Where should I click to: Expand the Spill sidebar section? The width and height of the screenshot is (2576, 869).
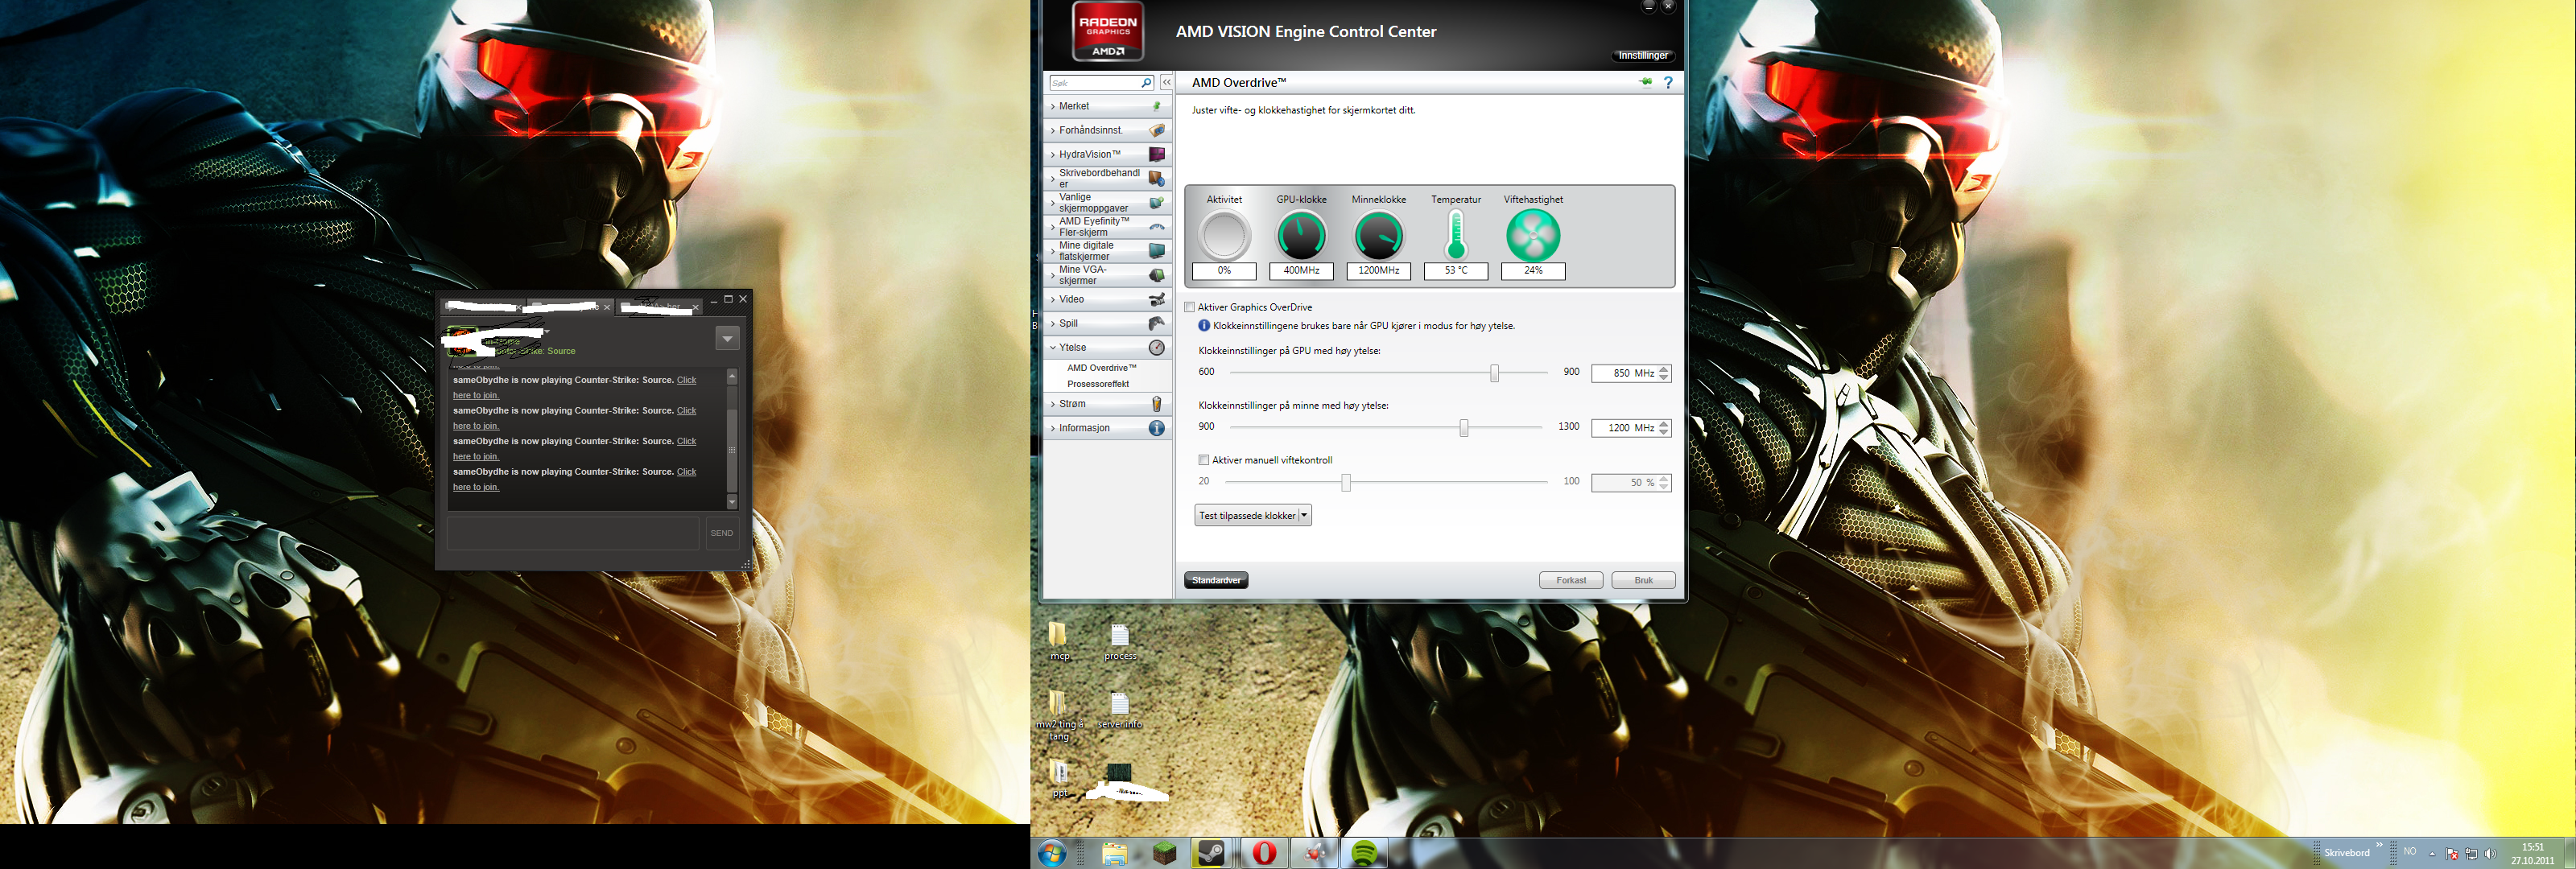coord(1108,323)
